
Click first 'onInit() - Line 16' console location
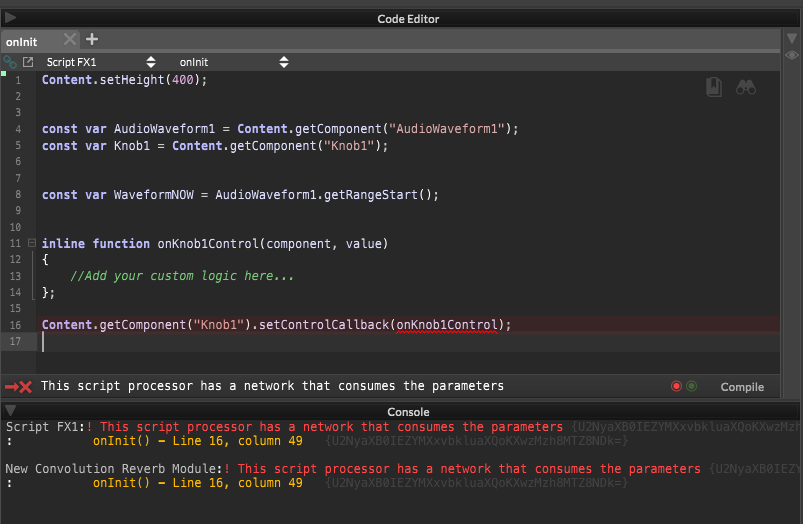click(198, 441)
